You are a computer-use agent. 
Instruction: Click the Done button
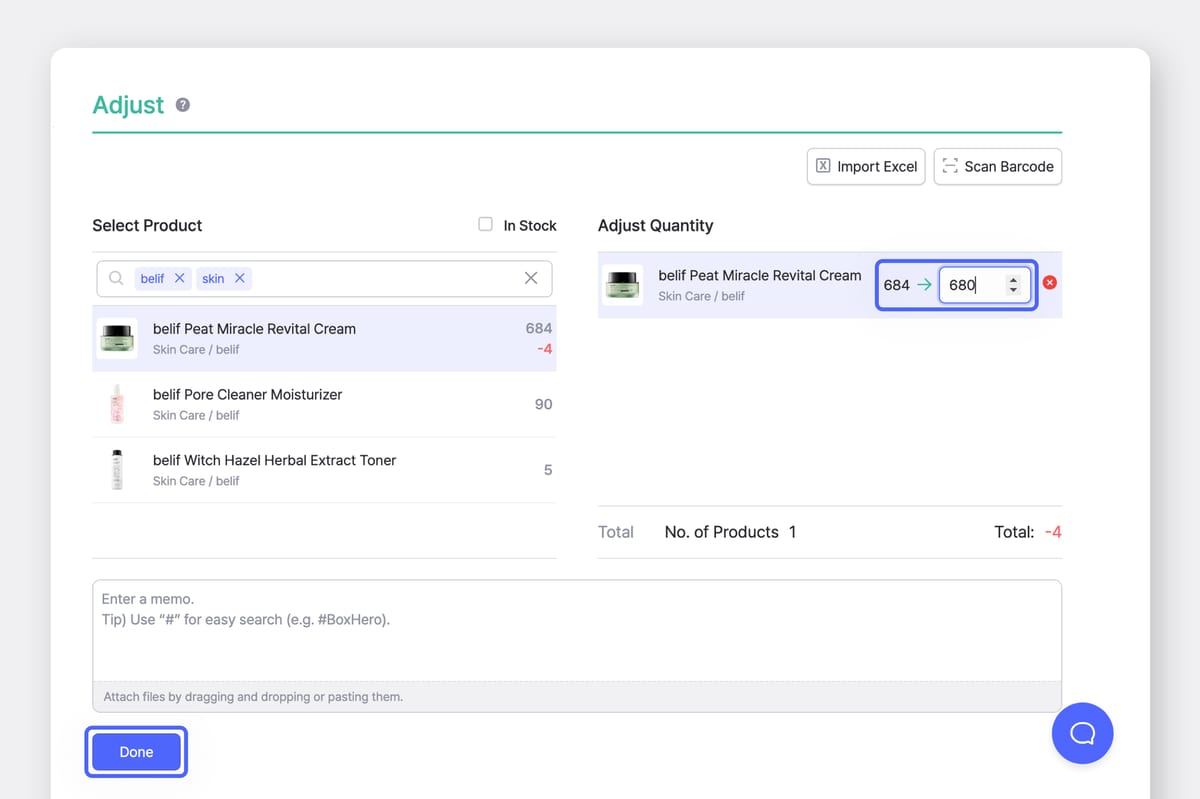(x=135, y=751)
